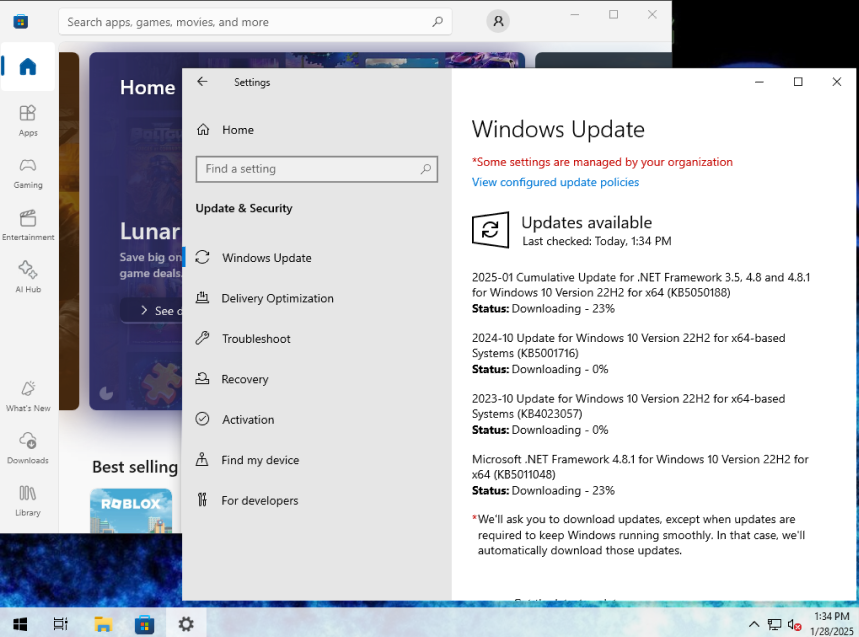Click the Activation checkmark circle icon

pyautogui.click(x=203, y=419)
